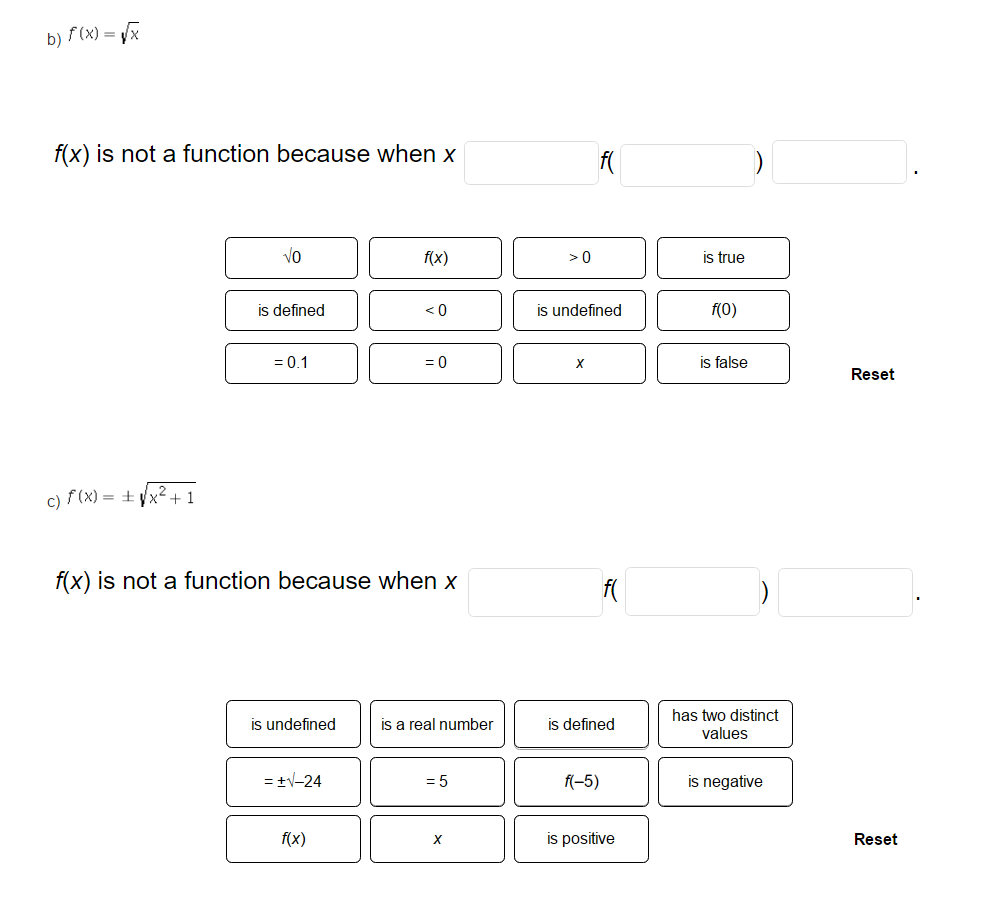Choose the "= 5" tile in part c
Viewport: 984px width, 905px height.
tap(437, 781)
